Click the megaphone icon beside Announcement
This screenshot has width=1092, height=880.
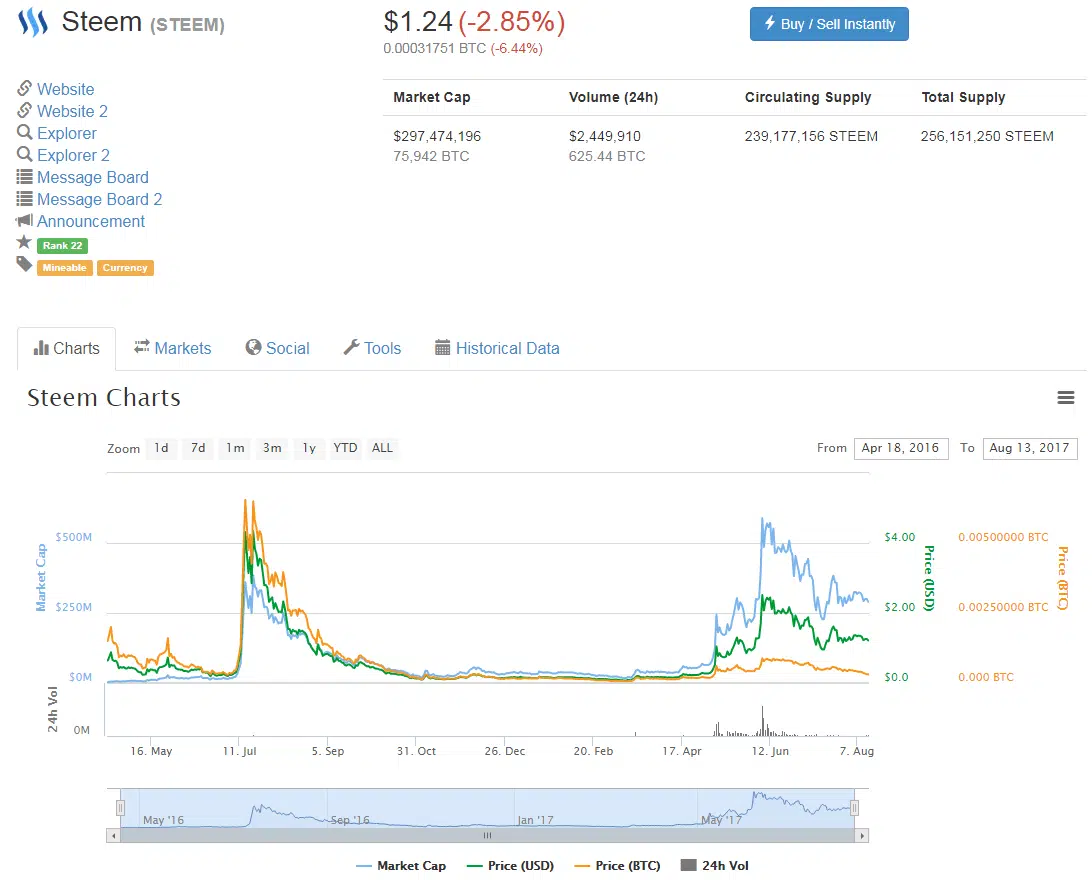click(x=24, y=221)
